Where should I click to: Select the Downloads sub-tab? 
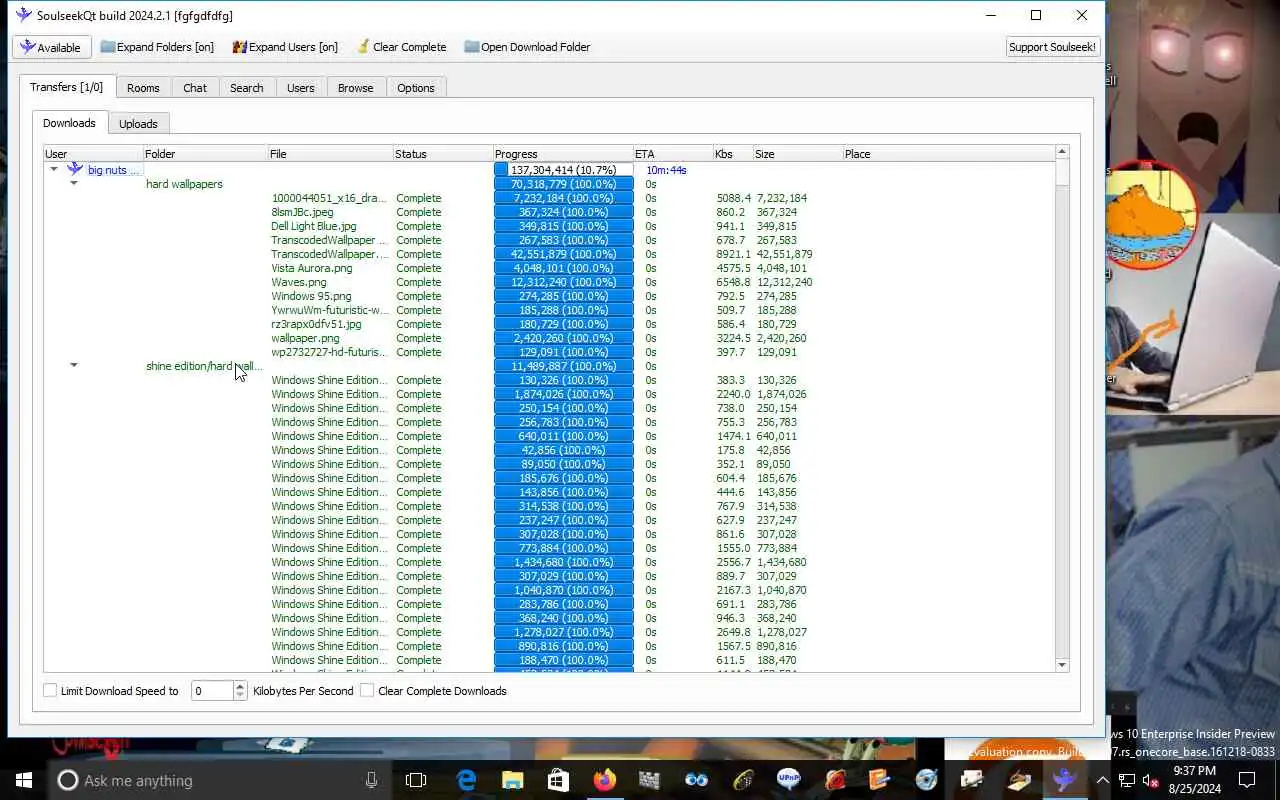point(69,123)
